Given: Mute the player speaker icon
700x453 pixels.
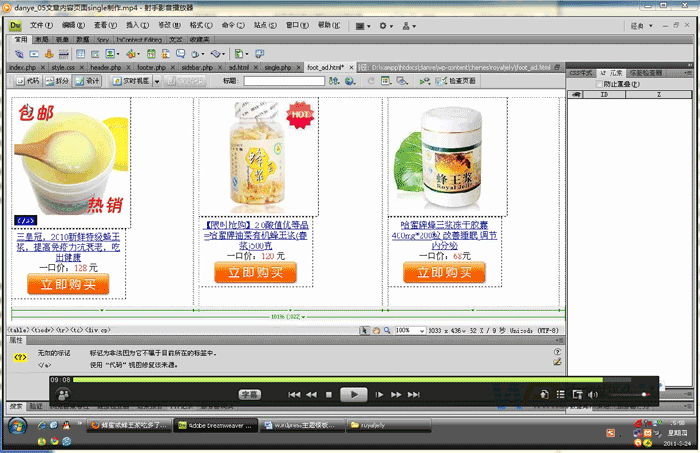Looking at the screenshot, I should click(x=593, y=395).
